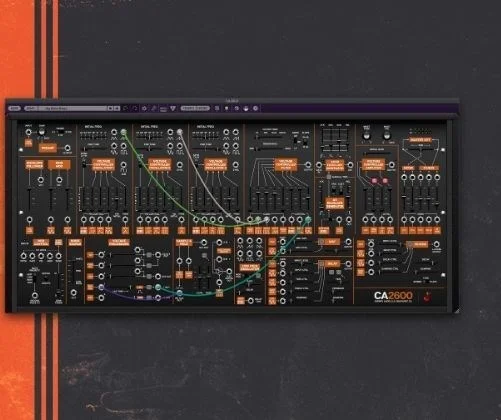Click the Preamplifier input jack

click(29, 132)
